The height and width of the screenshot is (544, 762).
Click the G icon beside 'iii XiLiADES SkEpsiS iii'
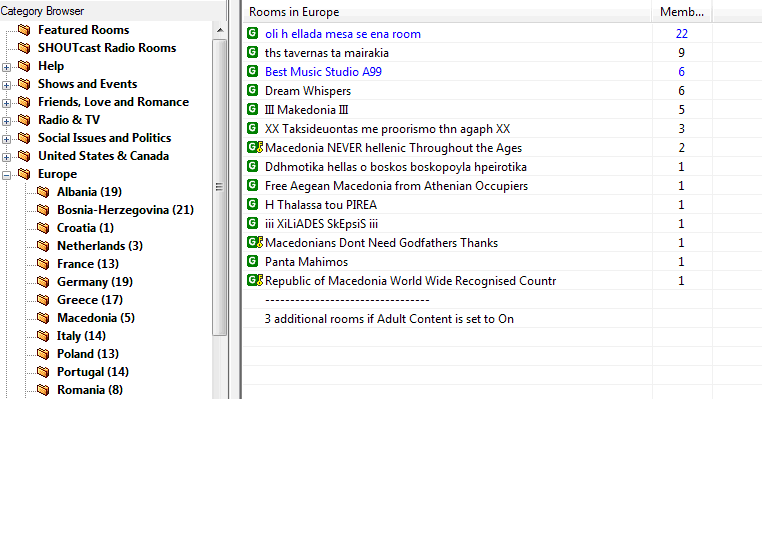[252, 223]
